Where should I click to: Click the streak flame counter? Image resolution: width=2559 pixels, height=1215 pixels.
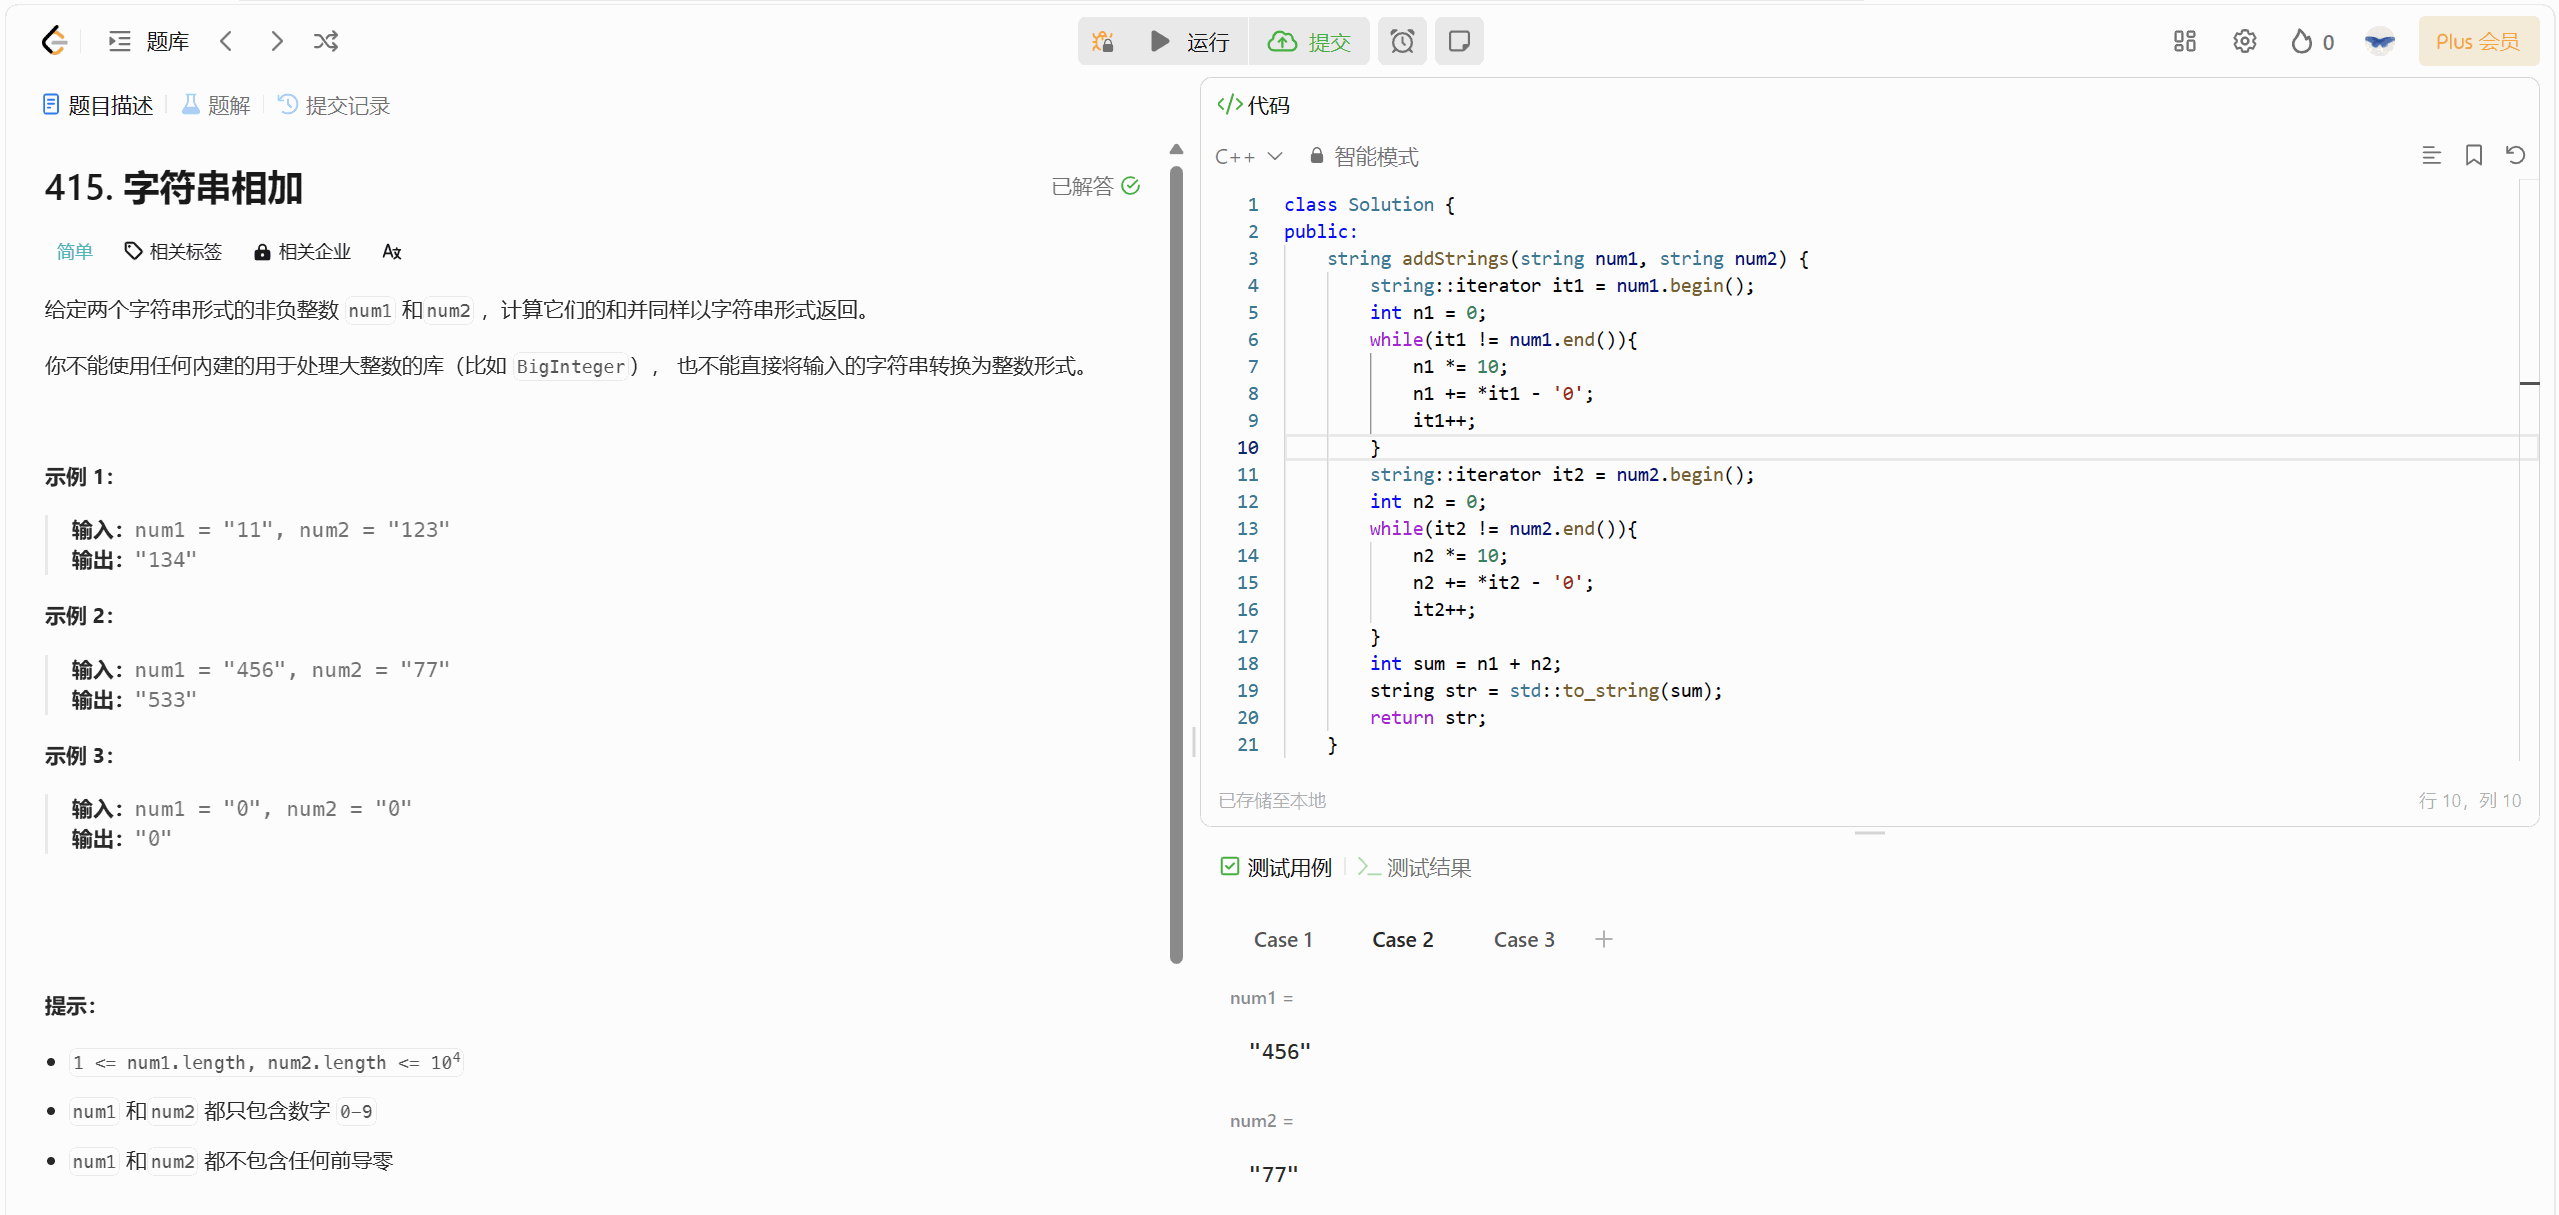[2312, 41]
